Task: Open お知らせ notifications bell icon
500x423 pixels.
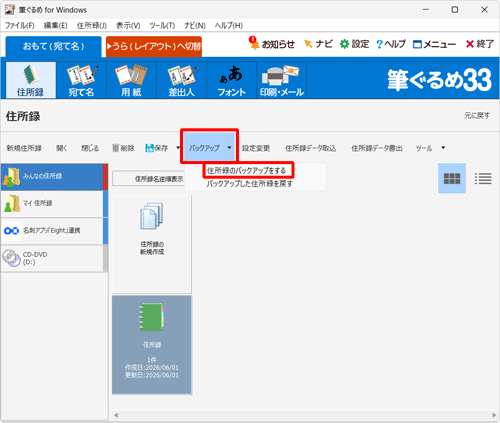Action: click(x=254, y=43)
